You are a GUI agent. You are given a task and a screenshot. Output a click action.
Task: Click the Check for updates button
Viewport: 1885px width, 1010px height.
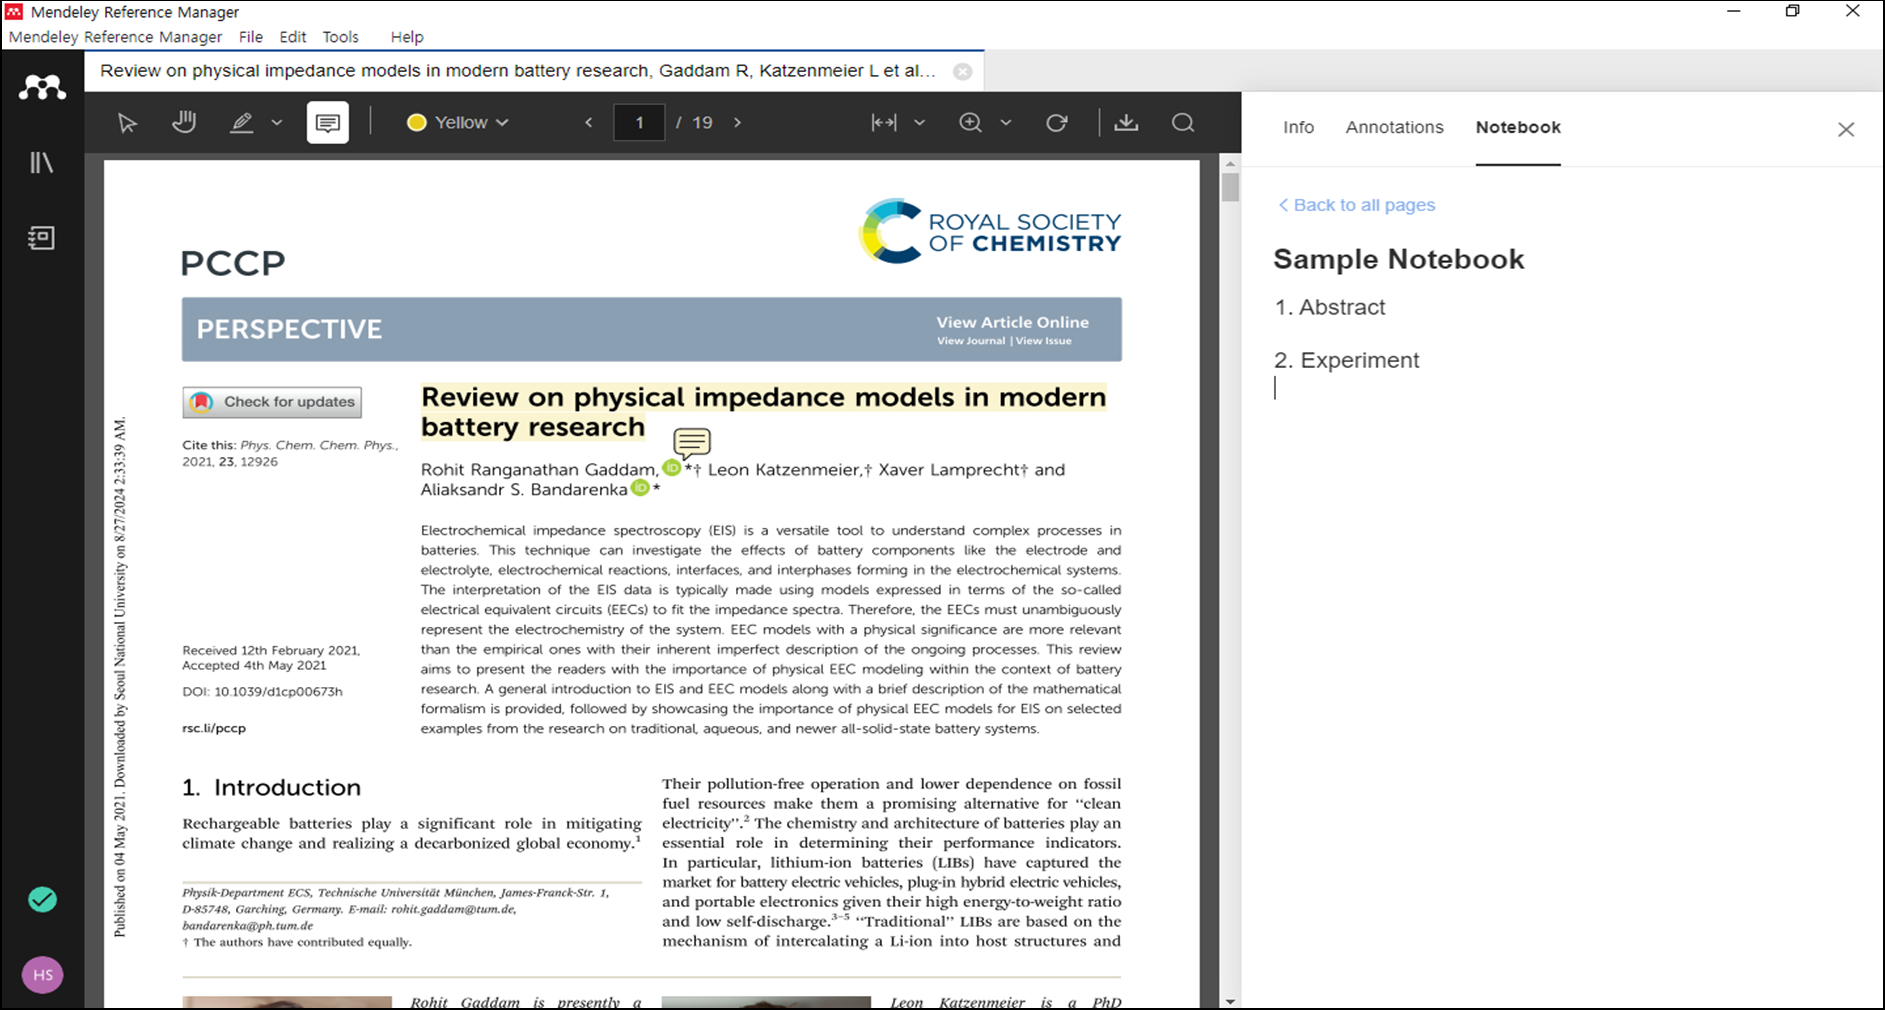[x=272, y=402]
